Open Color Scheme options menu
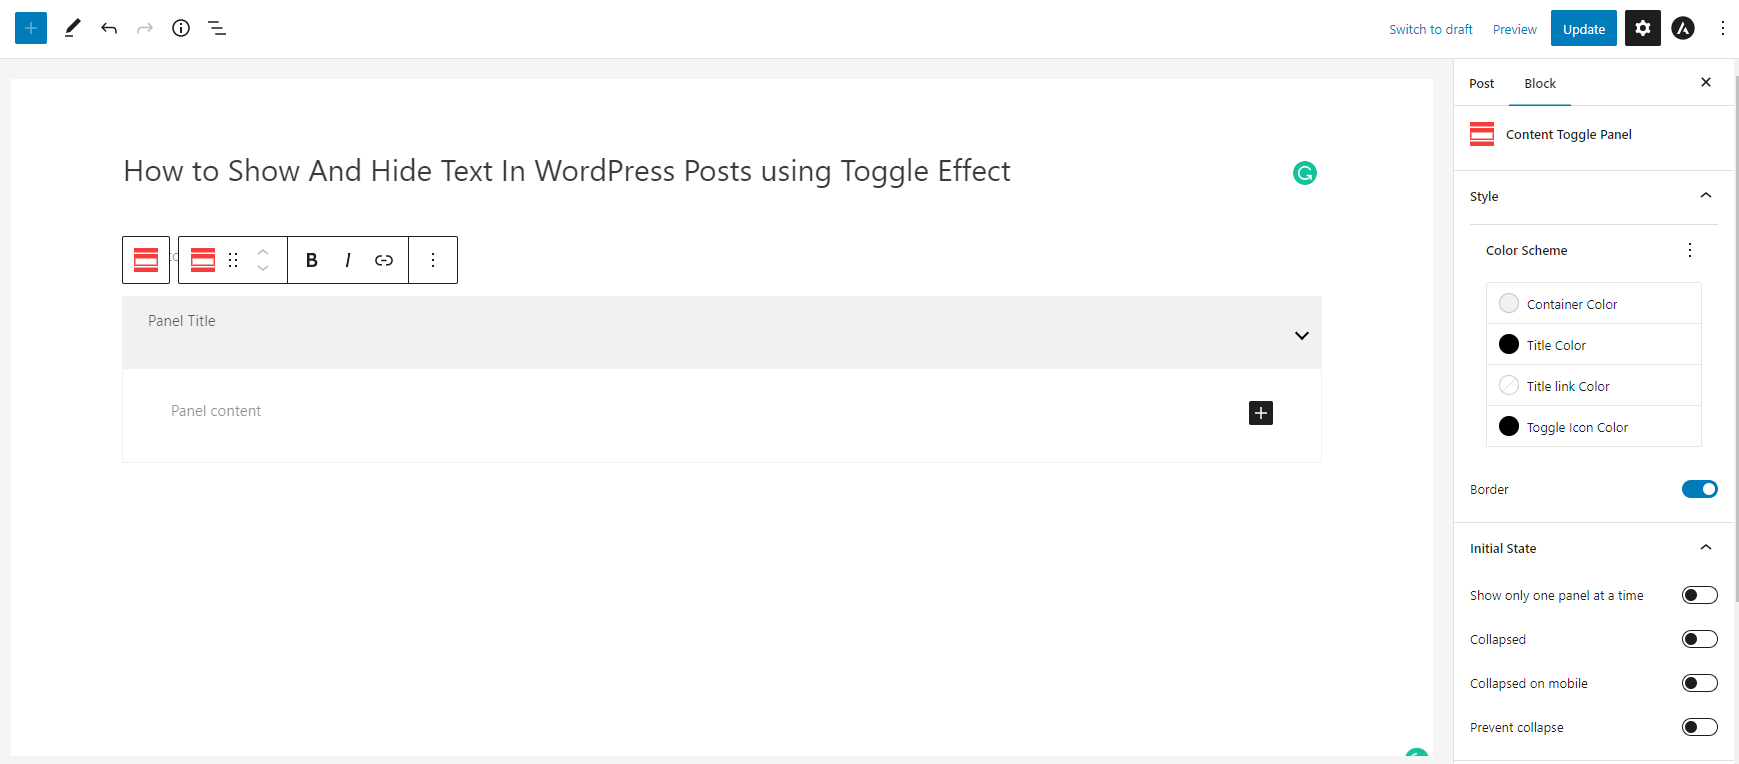 click(1690, 250)
